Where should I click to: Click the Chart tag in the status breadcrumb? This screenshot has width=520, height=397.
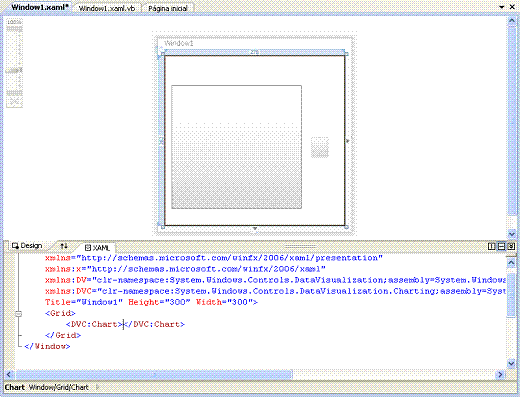15,387
